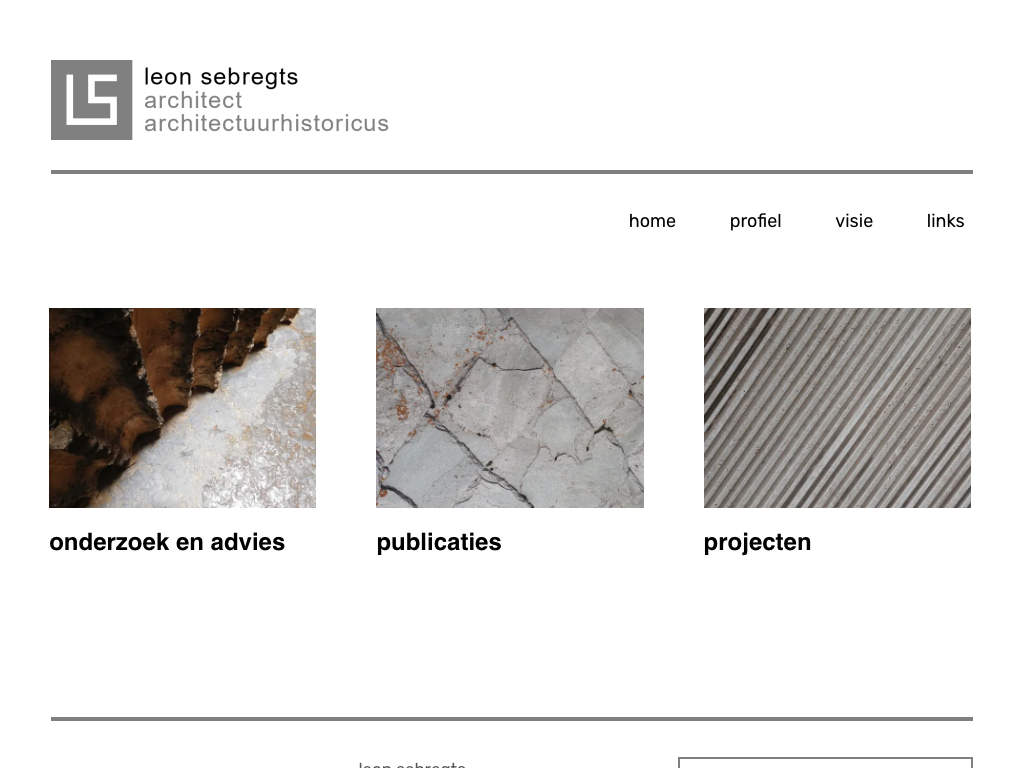
Task: Click the grey divider line above the footer
Action: pos(512,719)
